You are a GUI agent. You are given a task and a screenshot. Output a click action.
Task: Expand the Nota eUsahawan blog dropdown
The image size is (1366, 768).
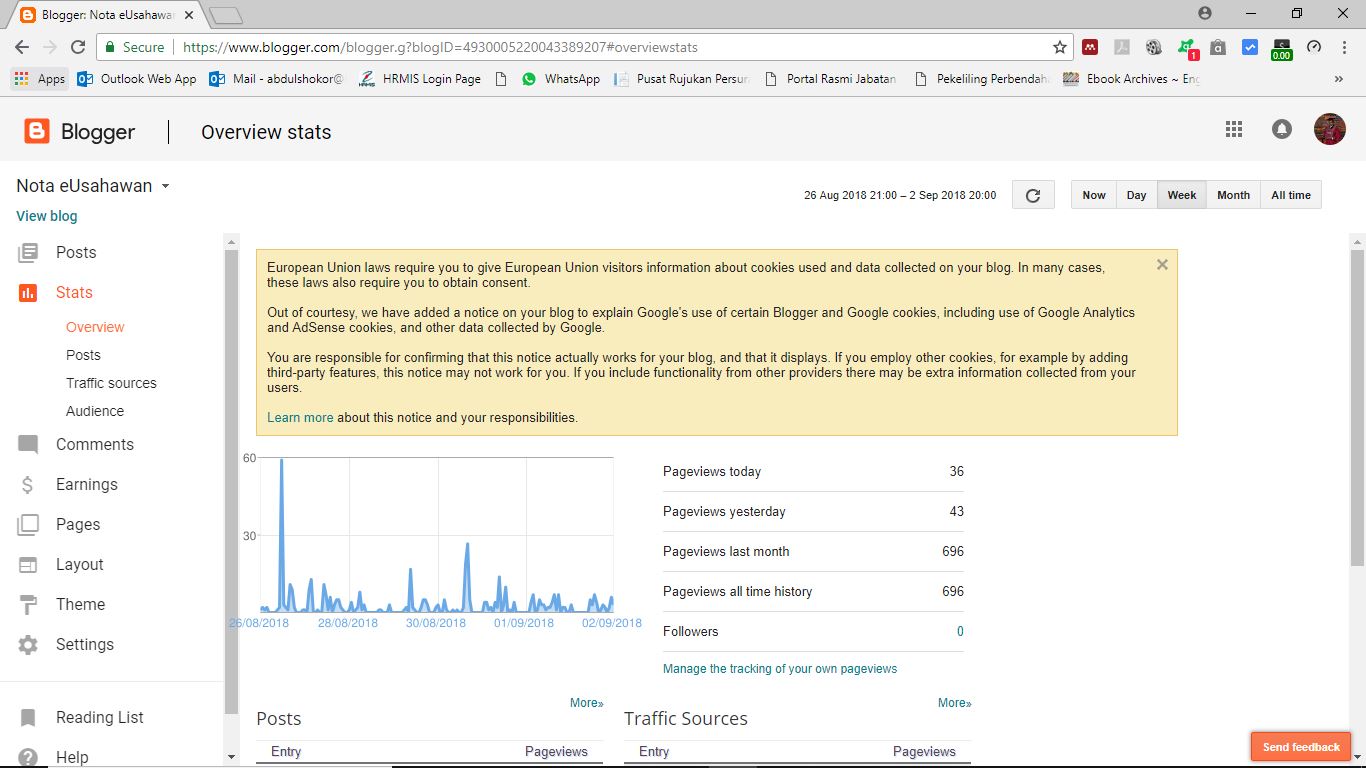coord(165,186)
